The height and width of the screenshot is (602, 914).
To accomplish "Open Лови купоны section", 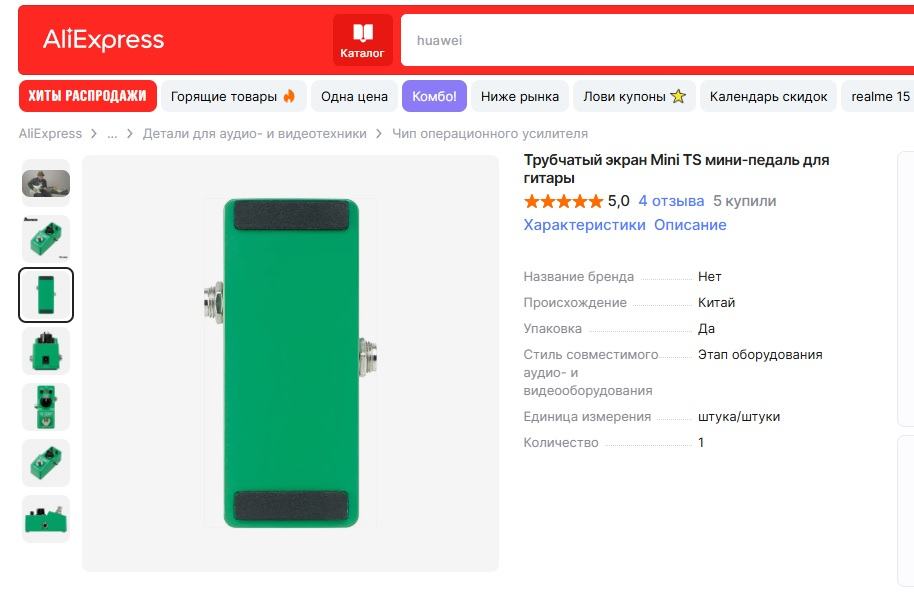I will click(634, 97).
